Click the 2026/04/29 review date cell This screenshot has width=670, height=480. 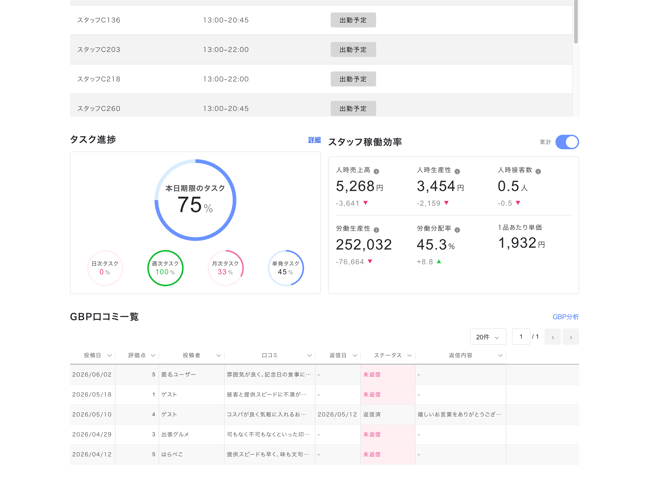92,434
